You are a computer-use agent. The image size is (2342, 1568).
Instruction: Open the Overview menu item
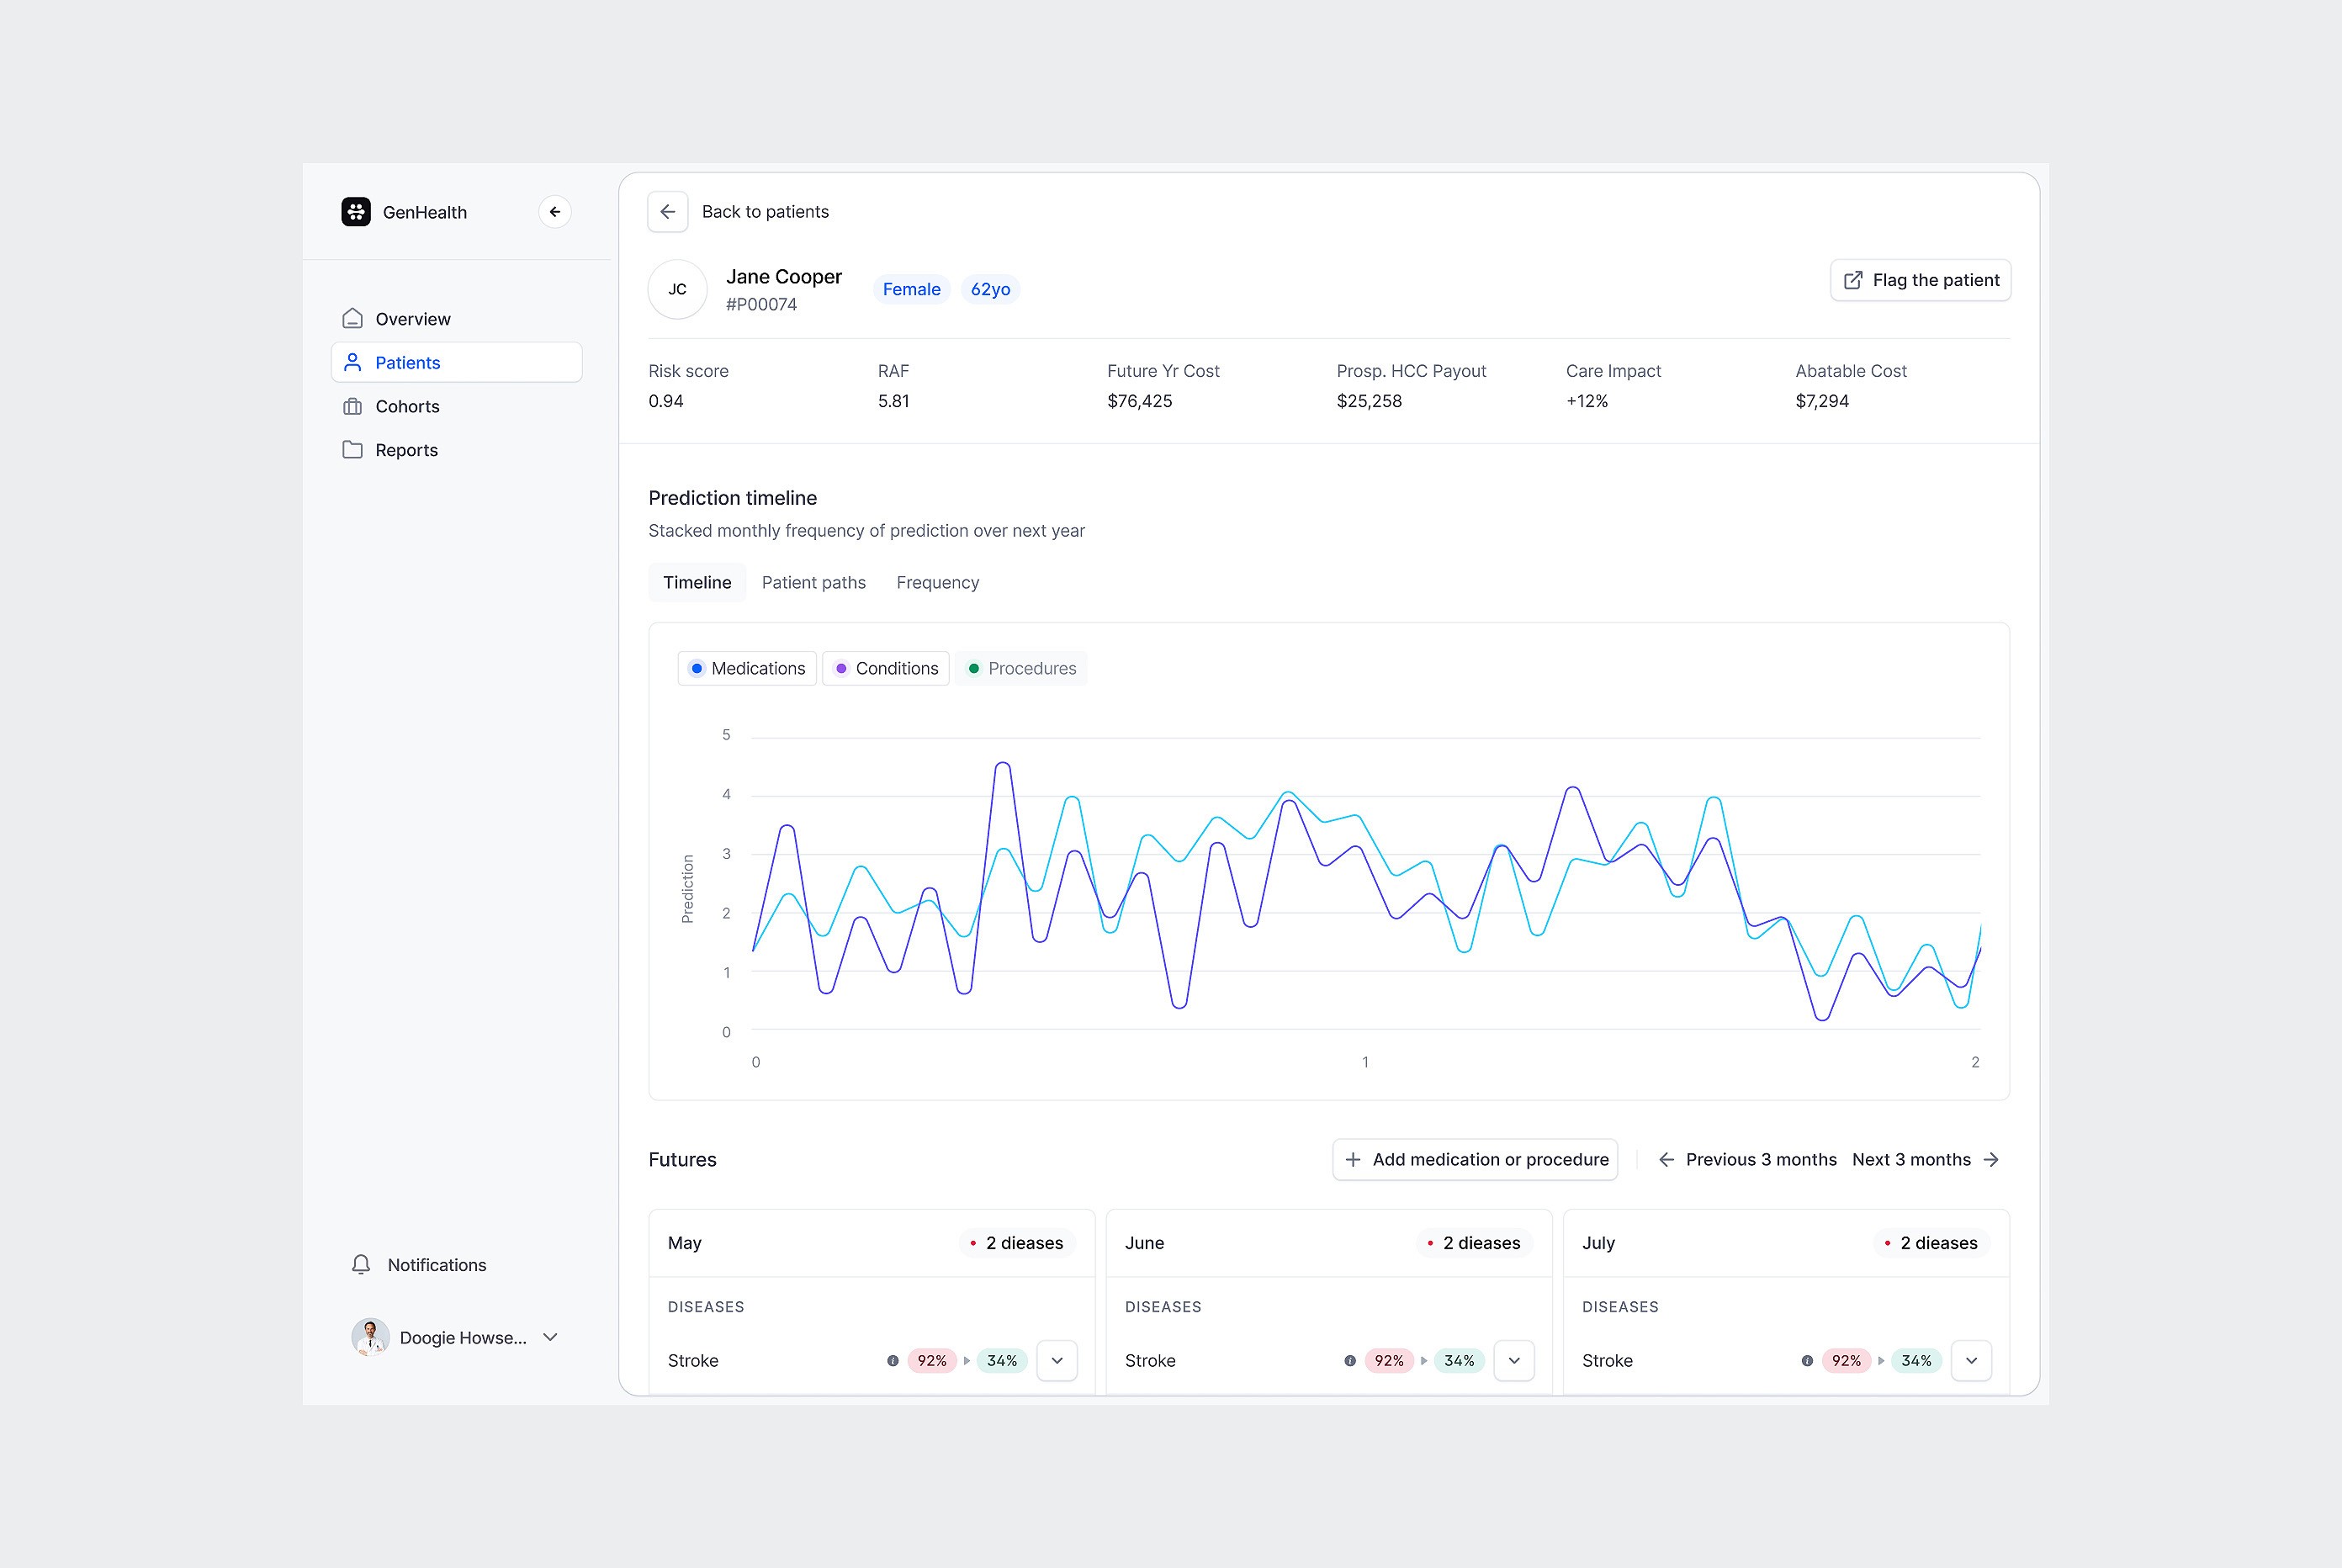pos(457,319)
